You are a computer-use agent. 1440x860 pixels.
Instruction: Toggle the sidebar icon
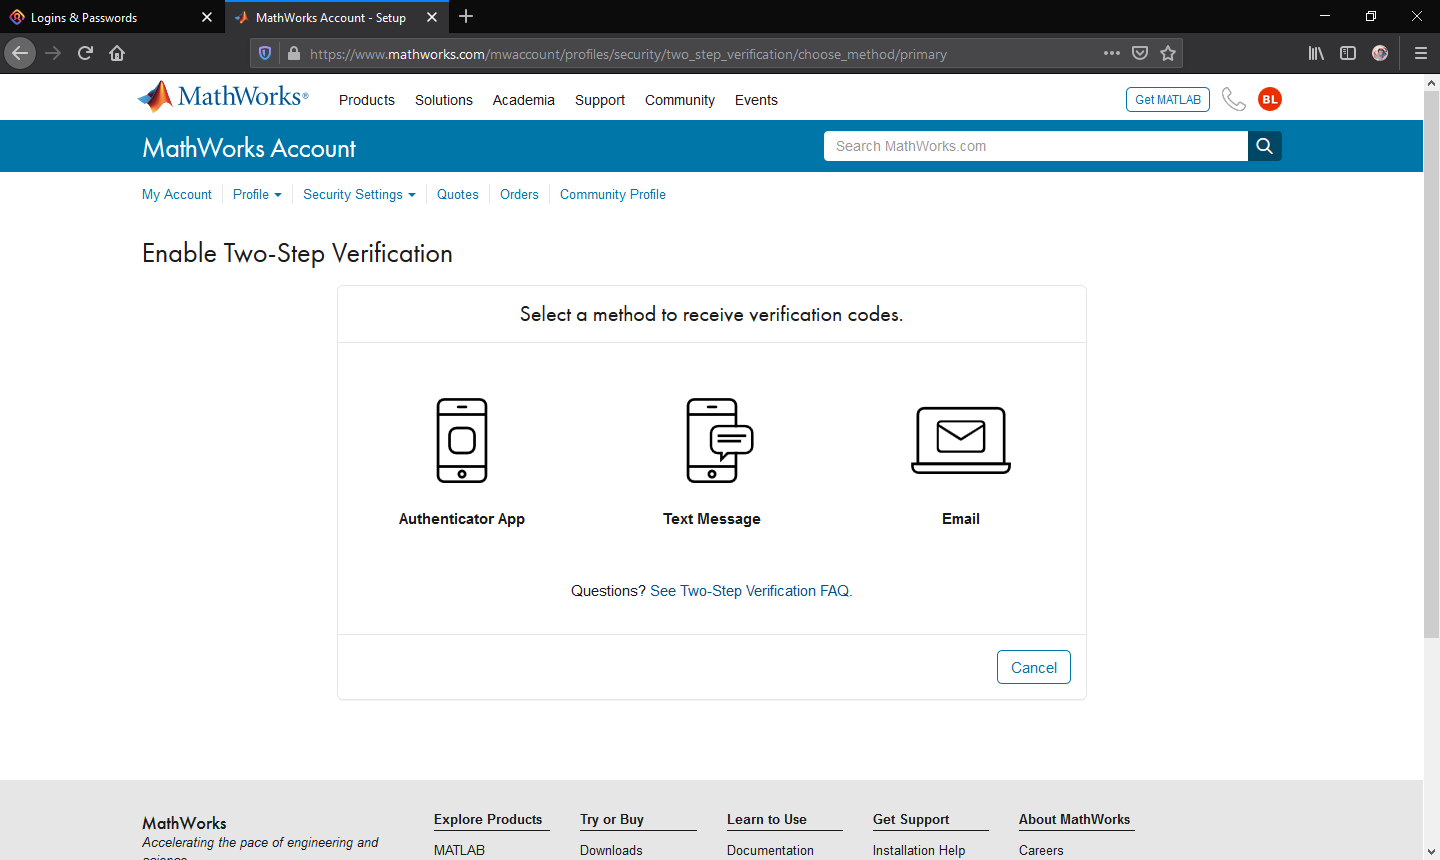(1348, 53)
